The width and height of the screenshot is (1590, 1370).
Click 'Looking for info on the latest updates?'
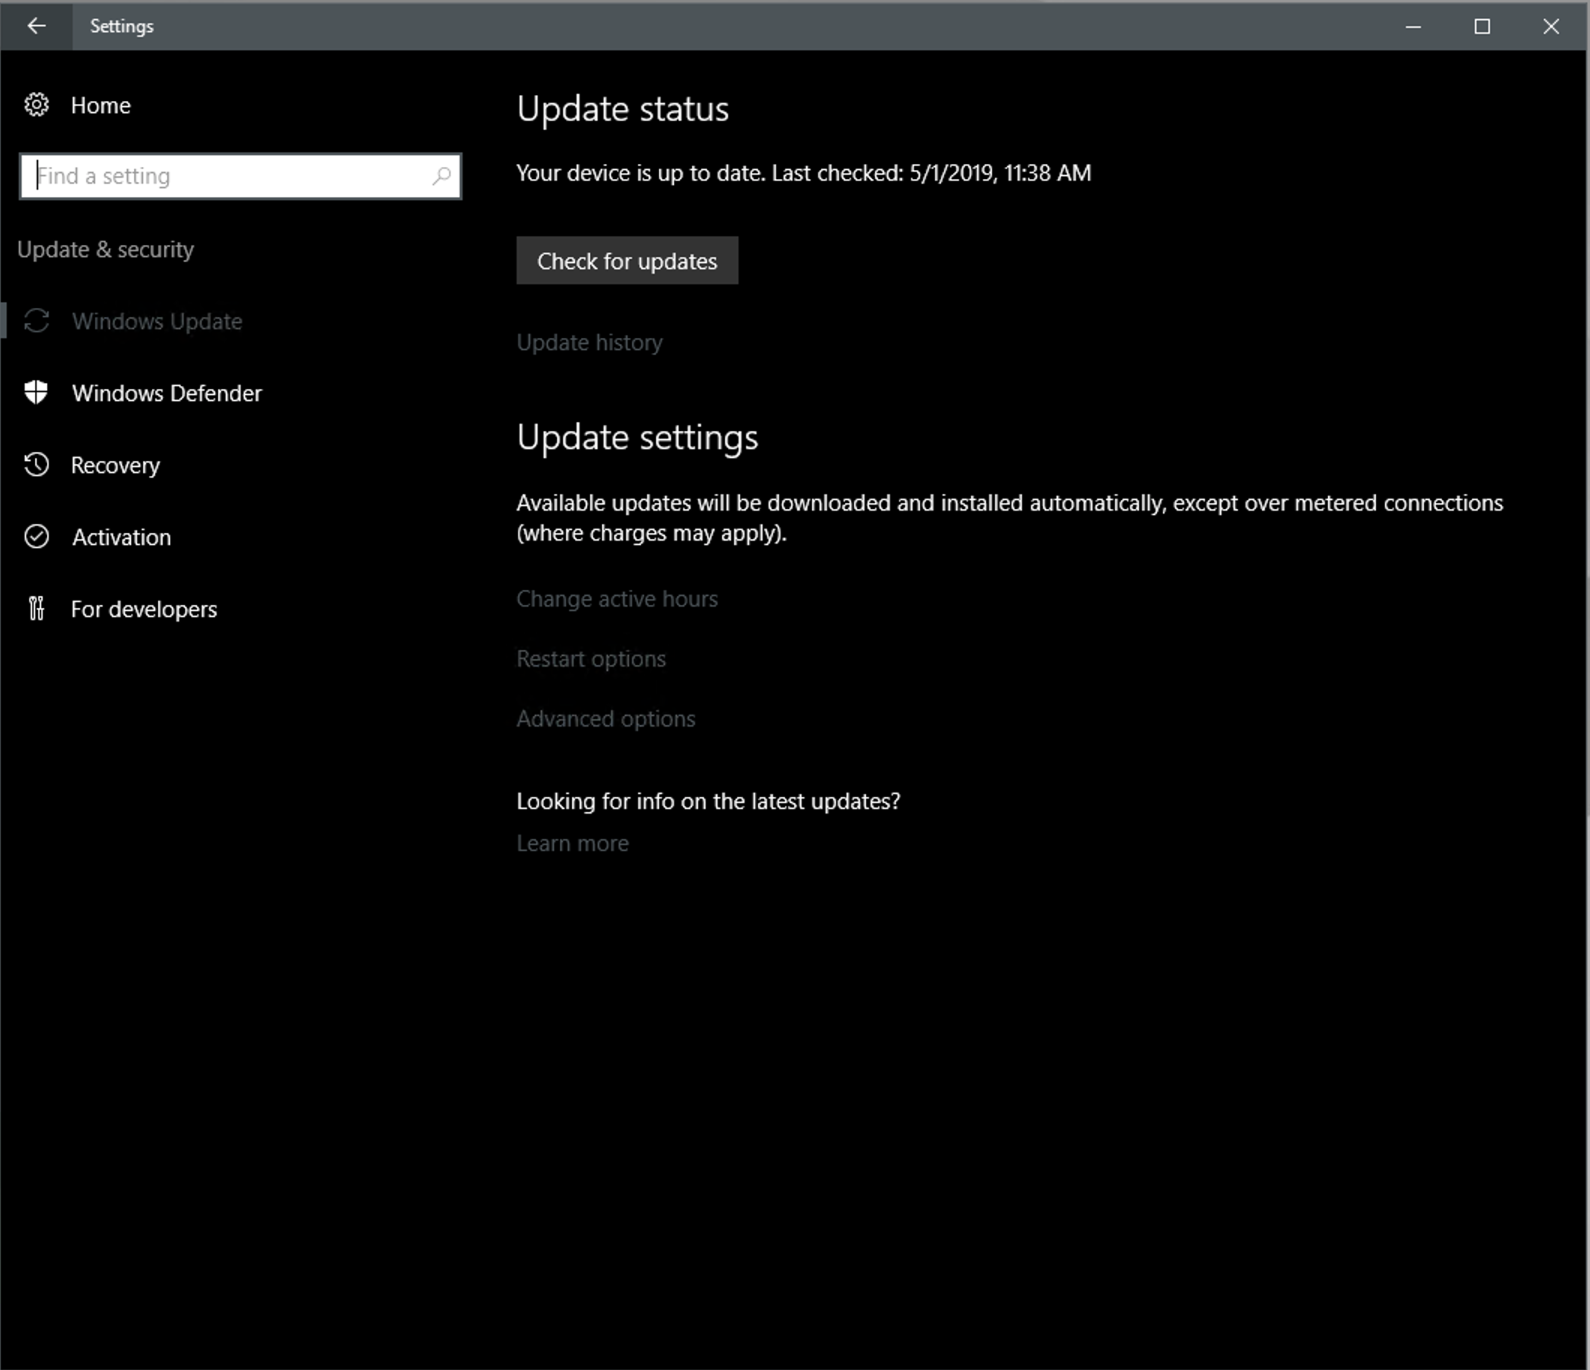click(x=708, y=801)
